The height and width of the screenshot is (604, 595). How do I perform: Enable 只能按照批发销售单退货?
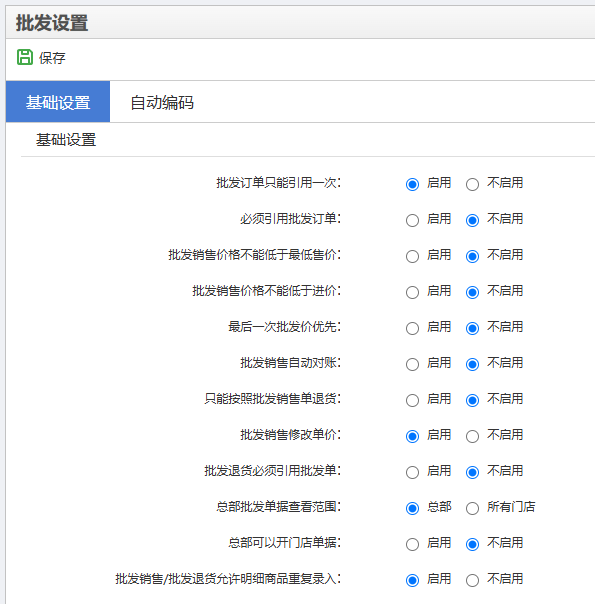[x=412, y=401]
